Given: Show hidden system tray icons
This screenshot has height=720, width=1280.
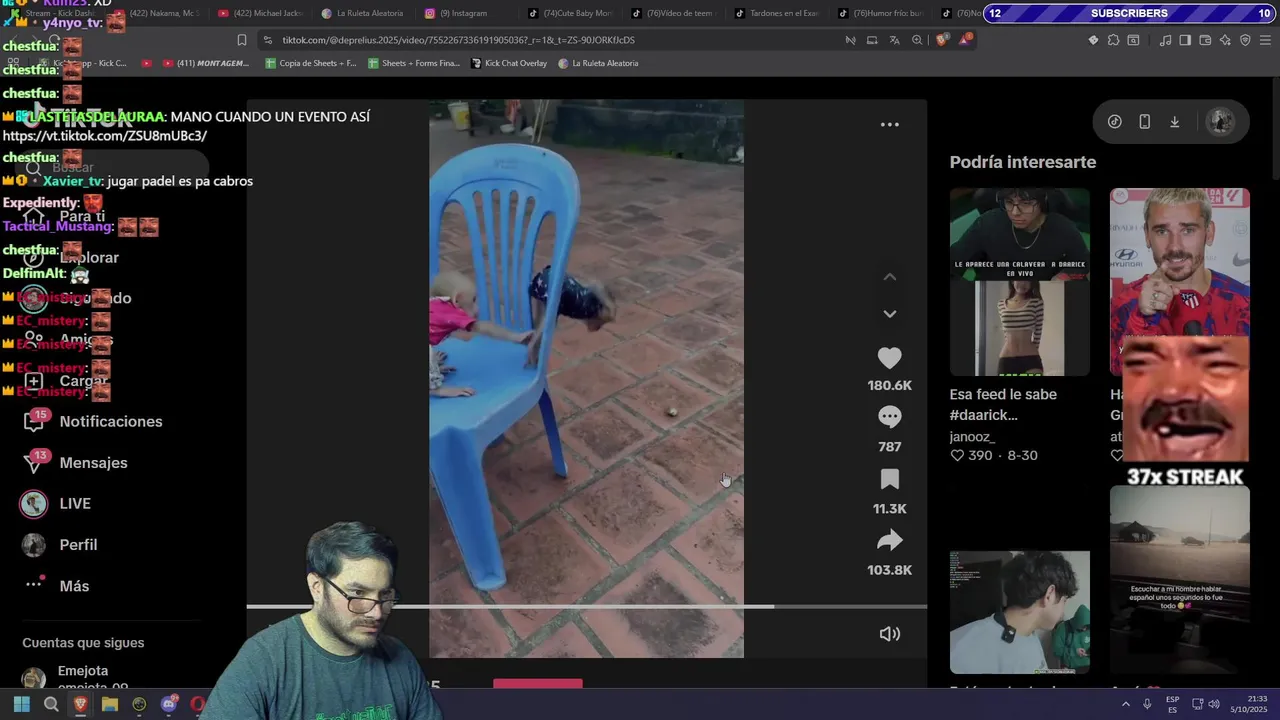Looking at the screenshot, I should [1125, 704].
